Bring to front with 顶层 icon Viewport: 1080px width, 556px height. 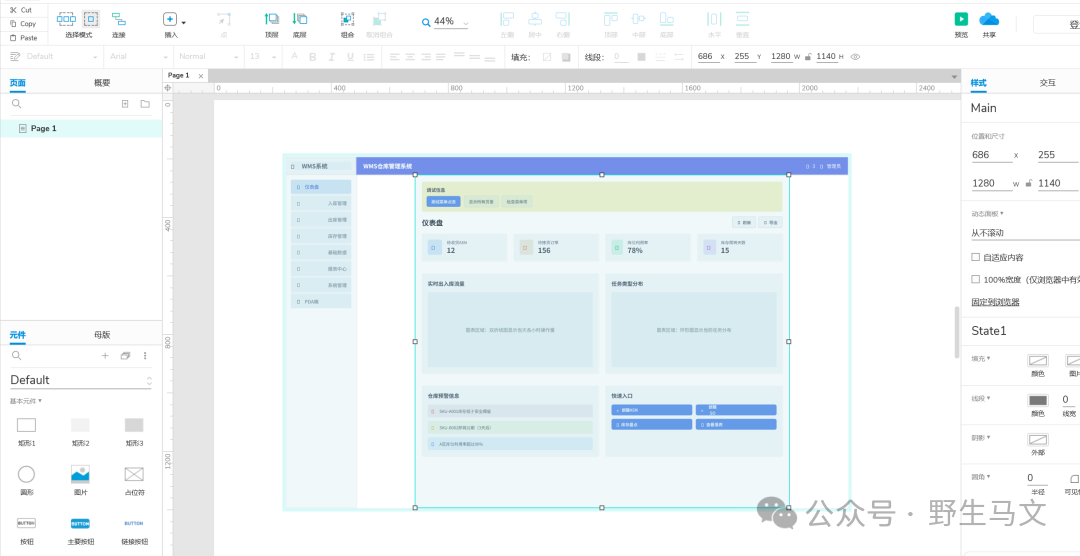point(271,19)
